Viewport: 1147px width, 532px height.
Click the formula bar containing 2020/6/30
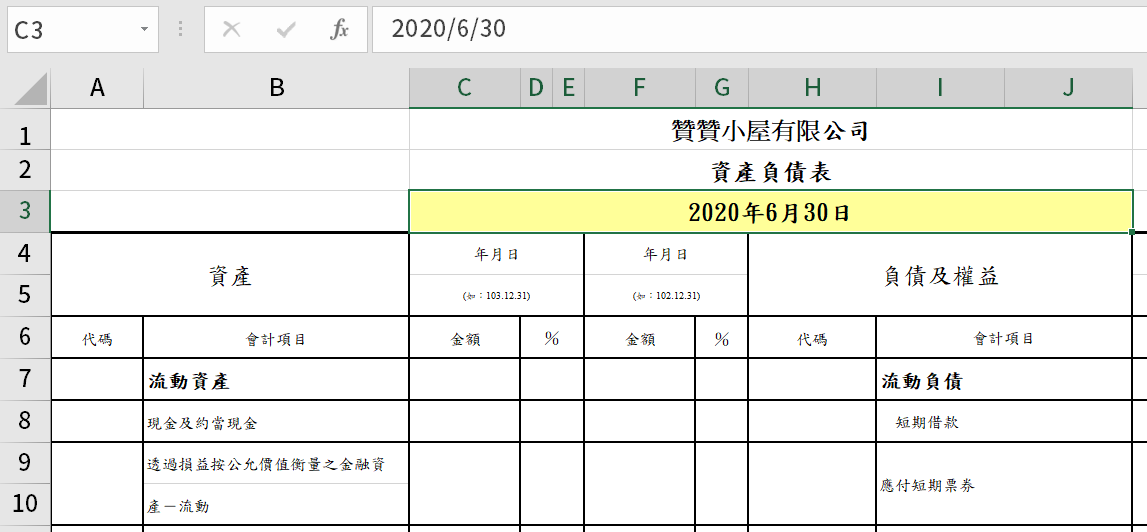[759, 30]
